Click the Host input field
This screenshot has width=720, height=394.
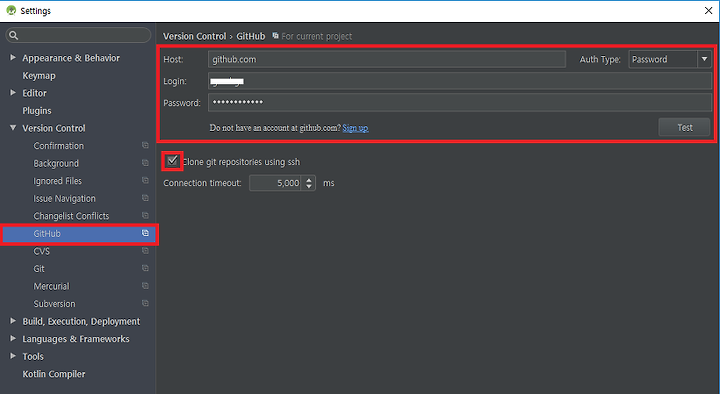point(387,59)
